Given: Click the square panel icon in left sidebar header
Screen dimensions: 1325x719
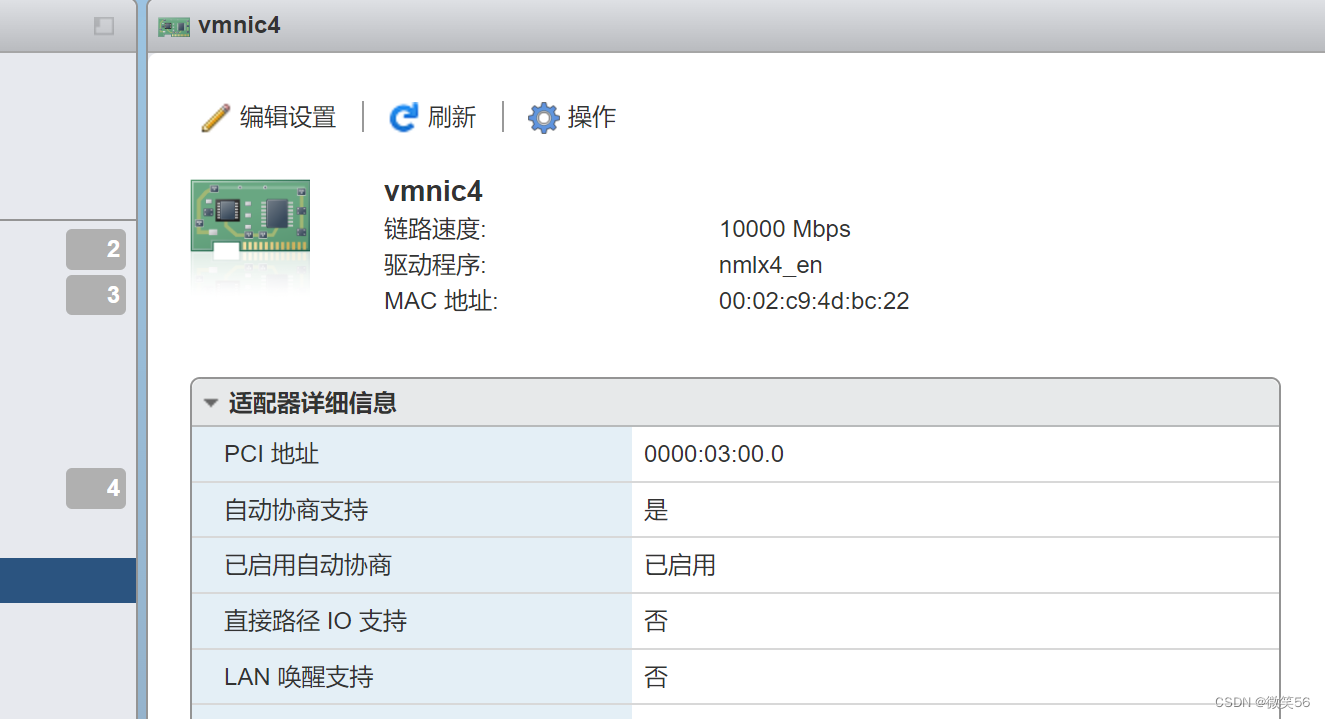Looking at the screenshot, I should point(104,26).
